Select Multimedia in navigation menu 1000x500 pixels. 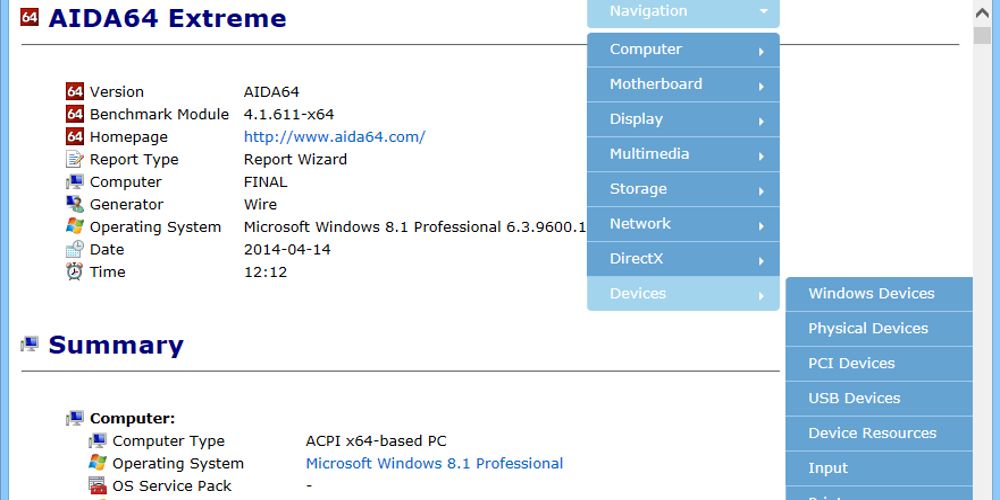pyautogui.click(x=683, y=154)
